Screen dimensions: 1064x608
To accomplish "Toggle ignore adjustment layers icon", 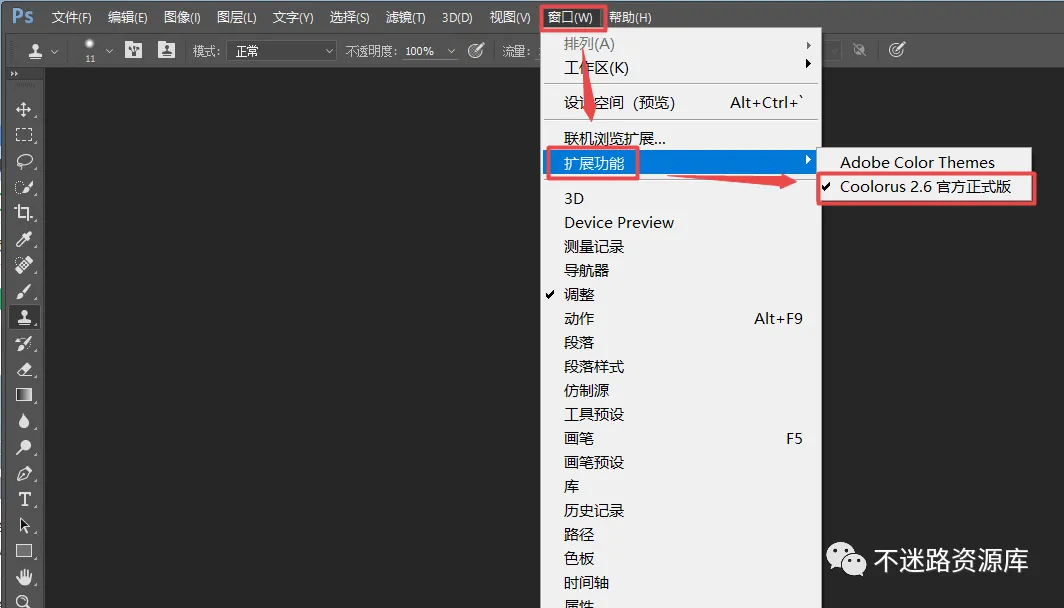I will (860, 50).
